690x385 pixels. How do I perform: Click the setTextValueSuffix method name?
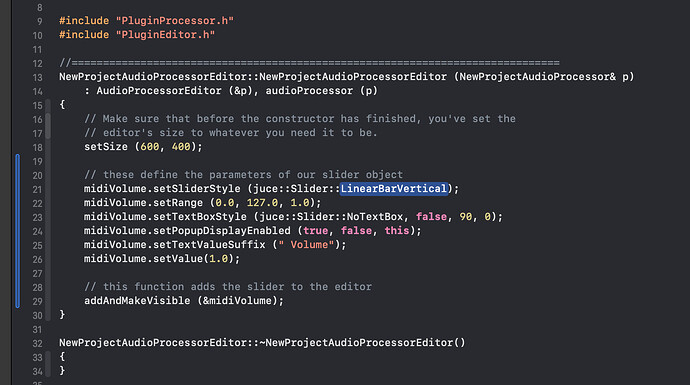tap(209, 245)
